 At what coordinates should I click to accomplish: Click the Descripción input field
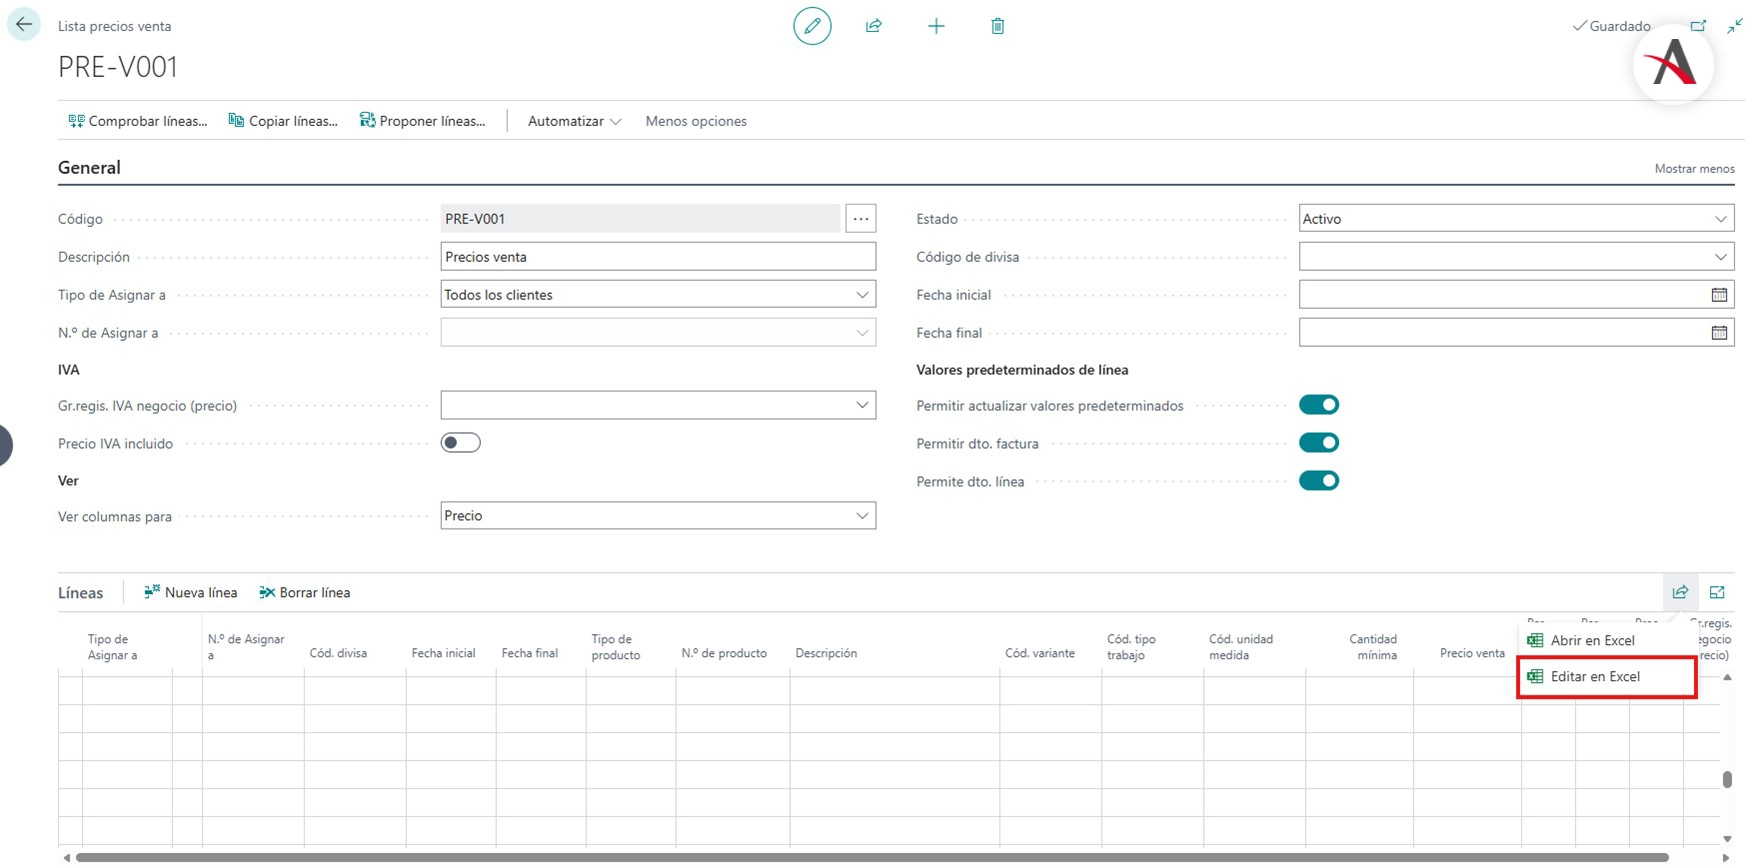click(657, 257)
